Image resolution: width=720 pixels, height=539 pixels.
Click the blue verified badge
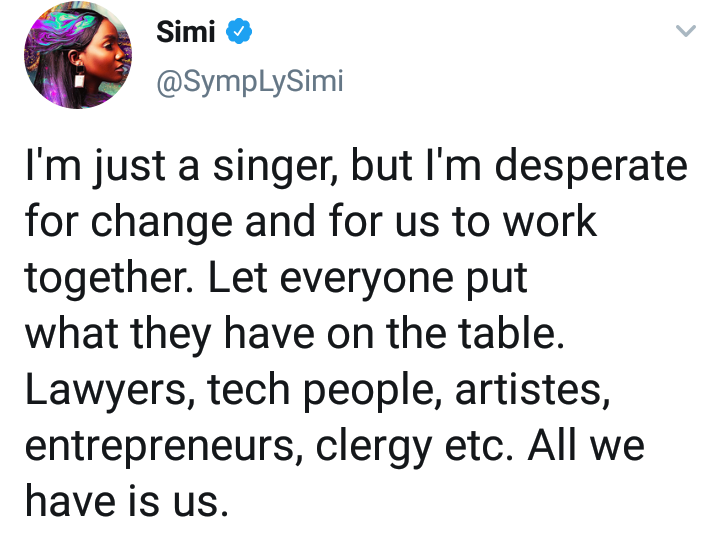tap(238, 31)
